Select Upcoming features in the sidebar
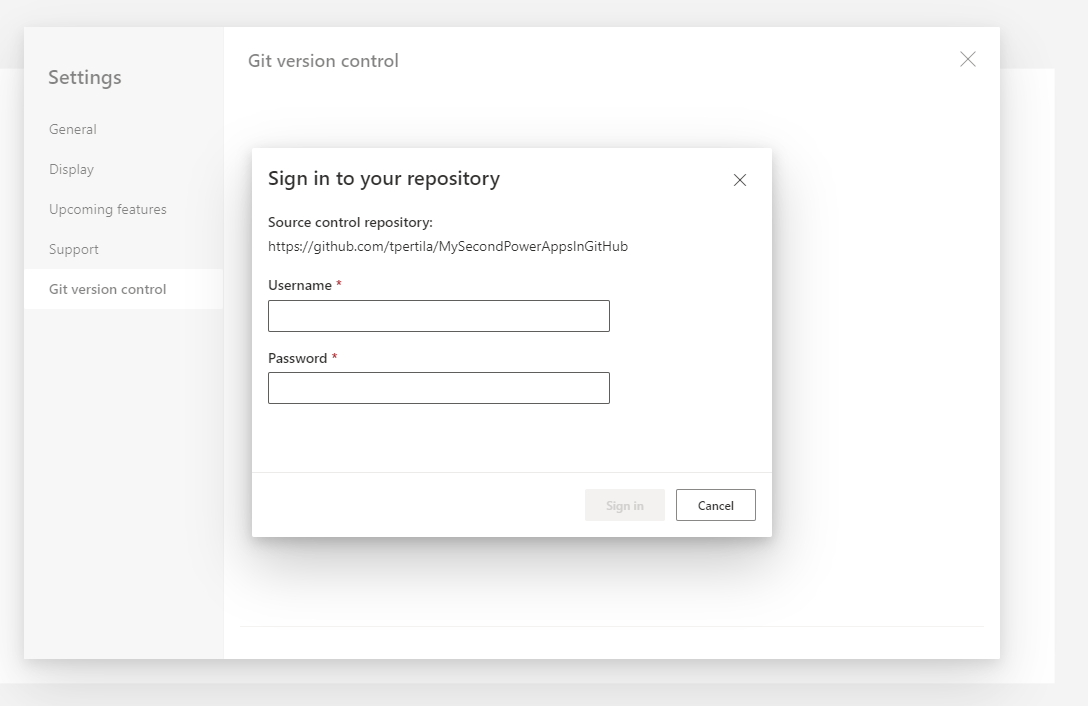The height and width of the screenshot is (706, 1088). click(108, 209)
